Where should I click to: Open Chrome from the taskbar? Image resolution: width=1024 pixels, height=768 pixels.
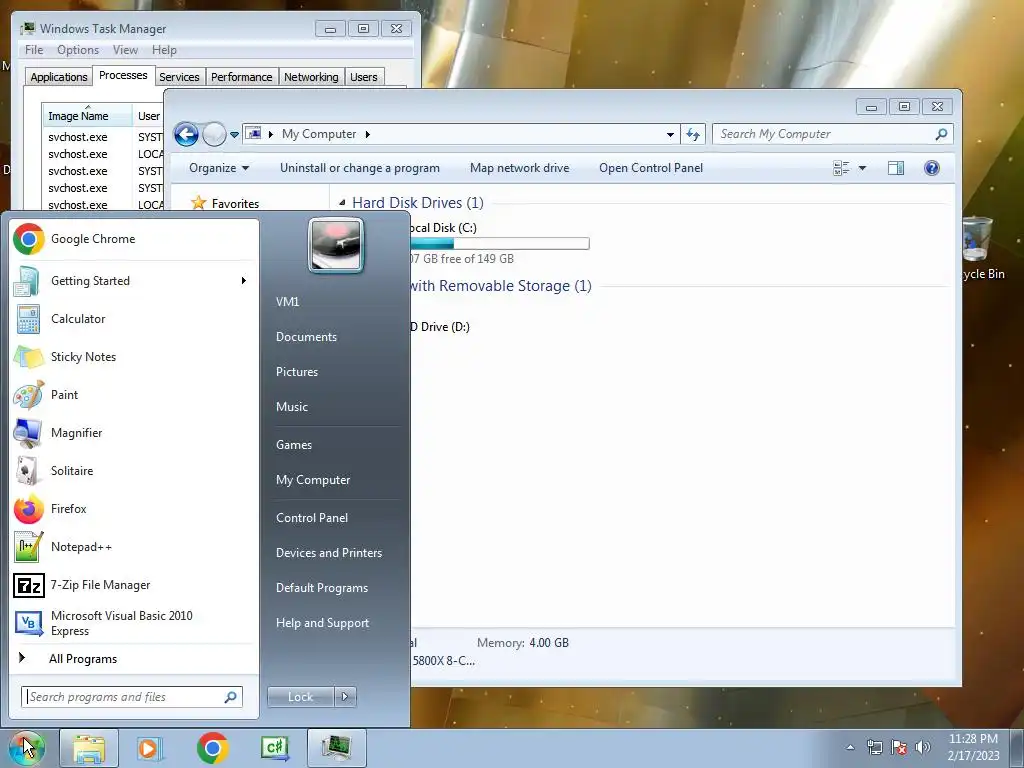(x=212, y=748)
